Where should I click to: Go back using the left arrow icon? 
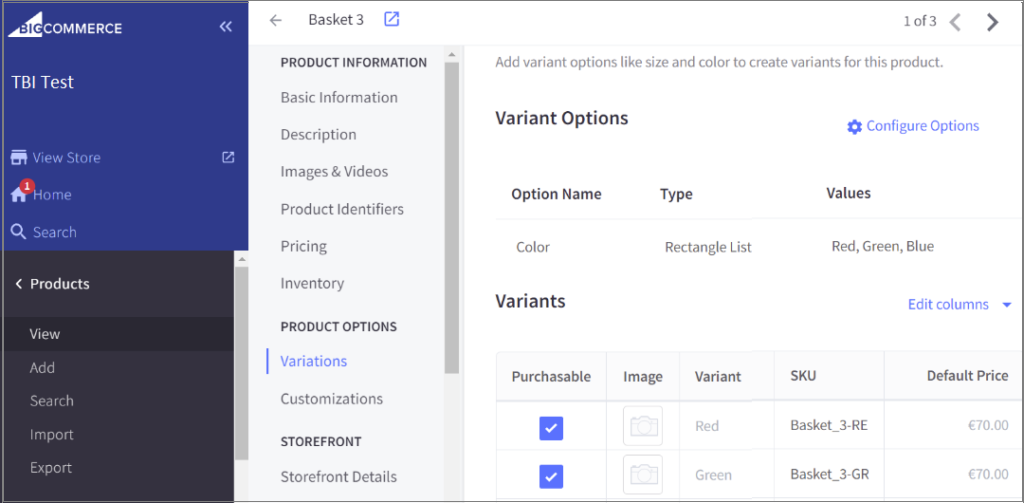tap(276, 20)
